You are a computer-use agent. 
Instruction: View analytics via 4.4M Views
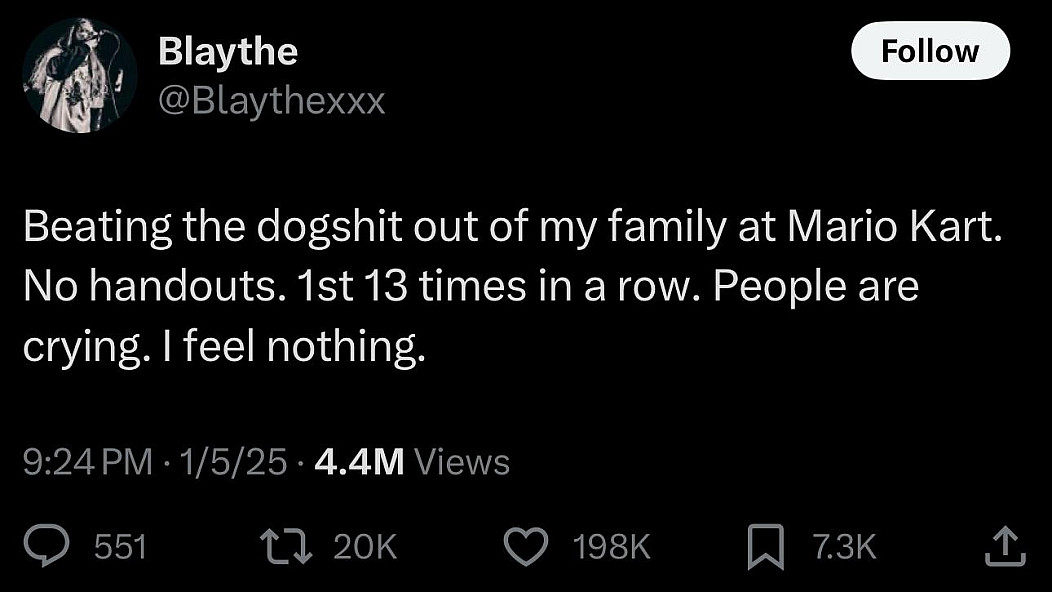(x=411, y=461)
